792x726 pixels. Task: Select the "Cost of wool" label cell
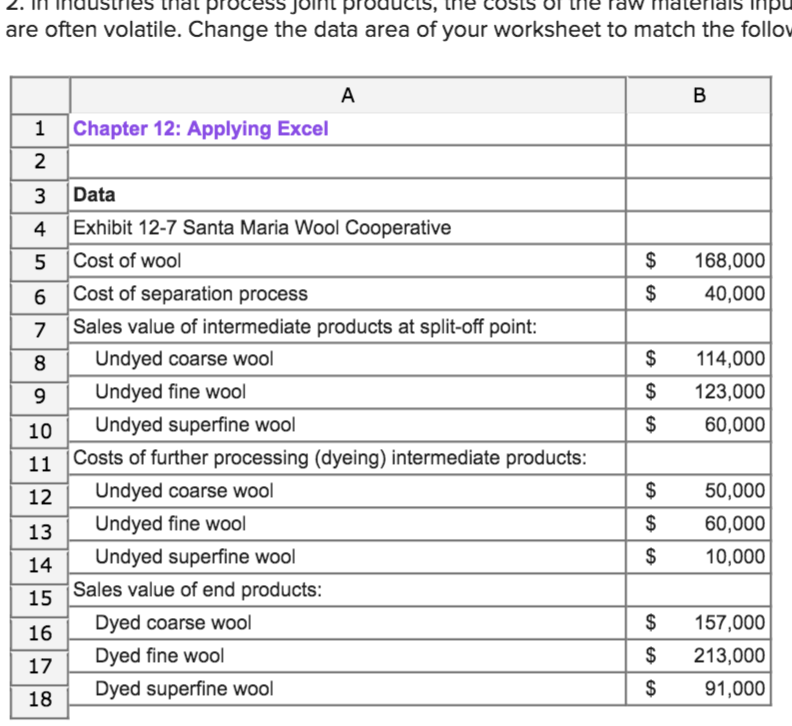coord(348,261)
